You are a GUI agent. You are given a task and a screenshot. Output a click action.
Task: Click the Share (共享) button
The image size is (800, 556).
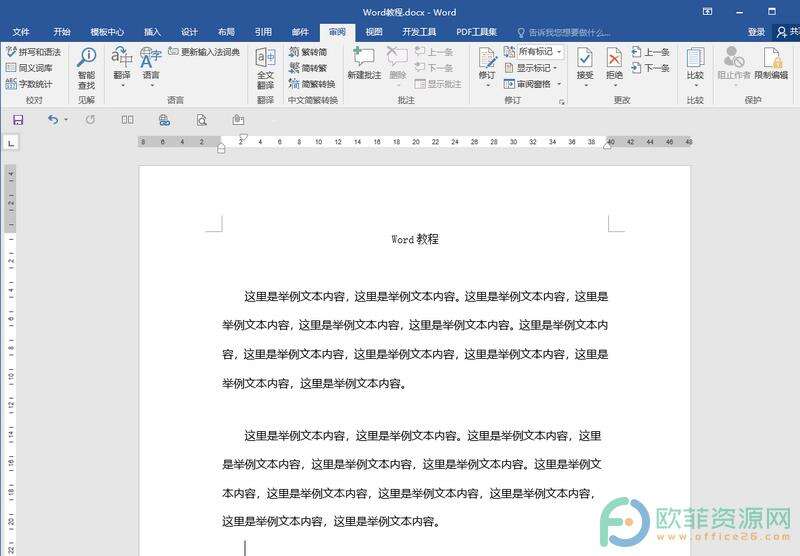pos(788,32)
